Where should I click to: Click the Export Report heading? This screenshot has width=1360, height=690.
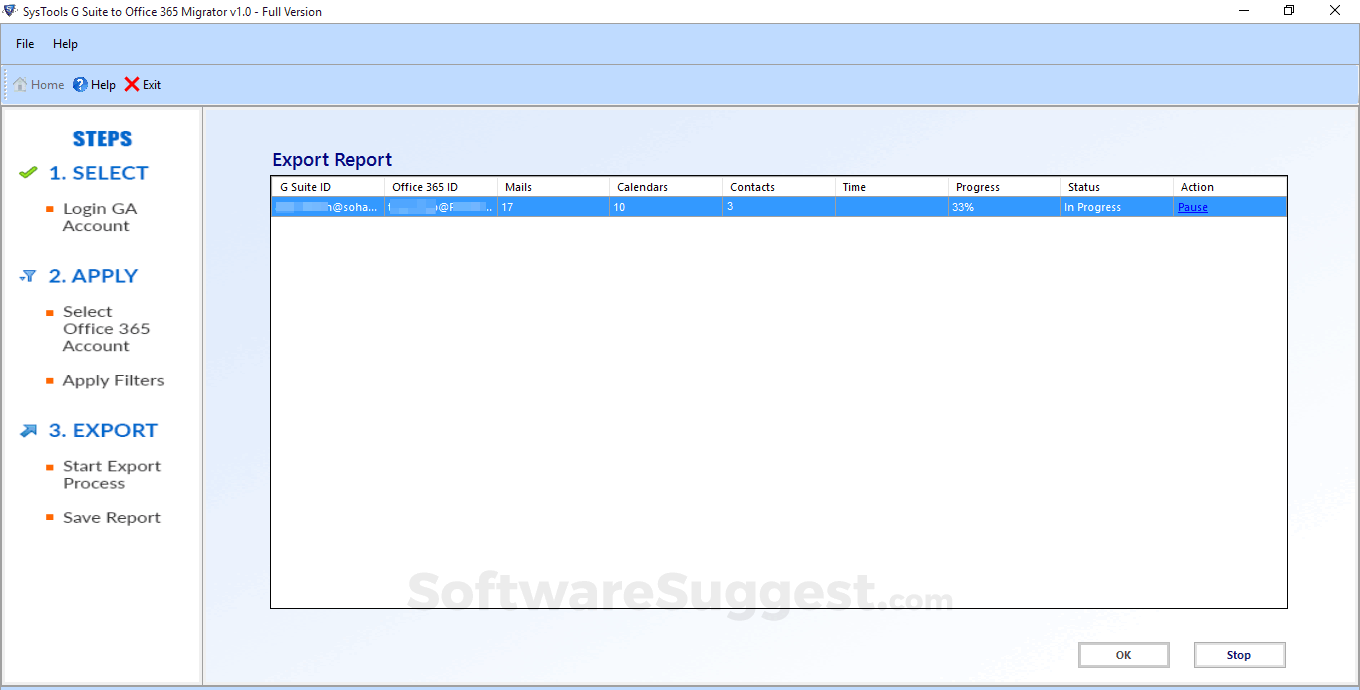pos(332,160)
